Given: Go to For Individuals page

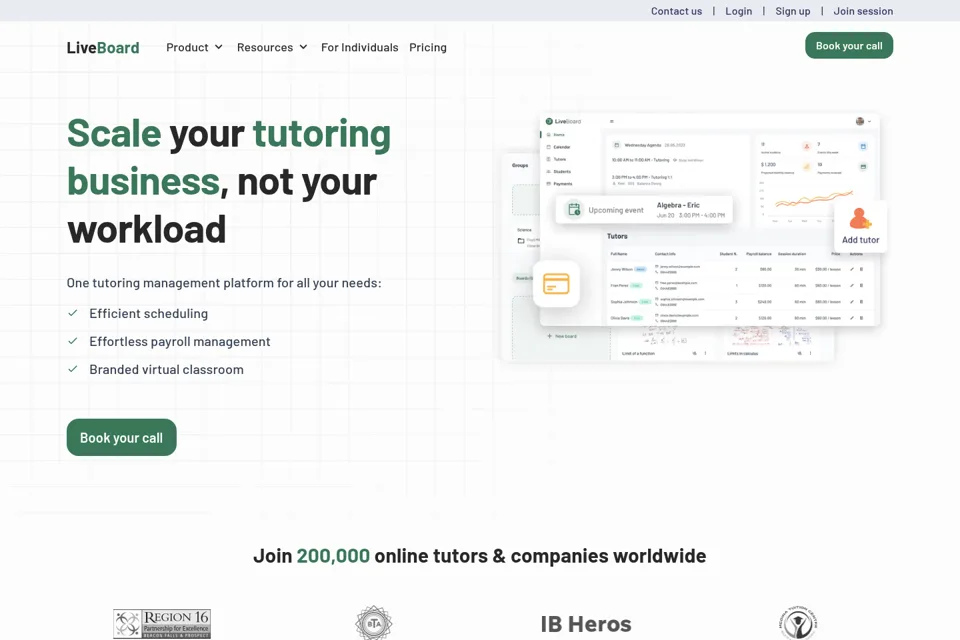Looking at the screenshot, I should point(359,47).
